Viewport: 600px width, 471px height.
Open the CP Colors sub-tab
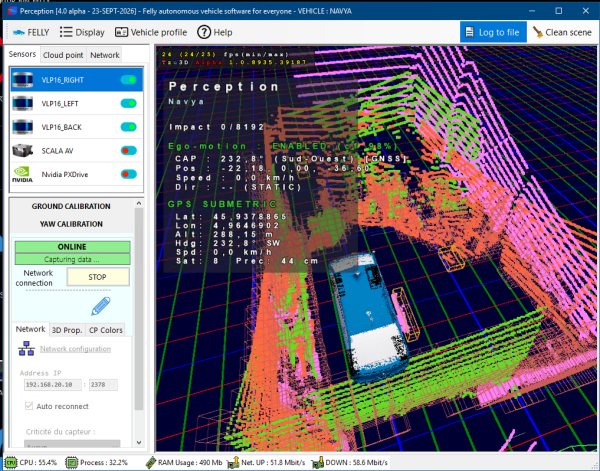pyautogui.click(x=106, y=330)
